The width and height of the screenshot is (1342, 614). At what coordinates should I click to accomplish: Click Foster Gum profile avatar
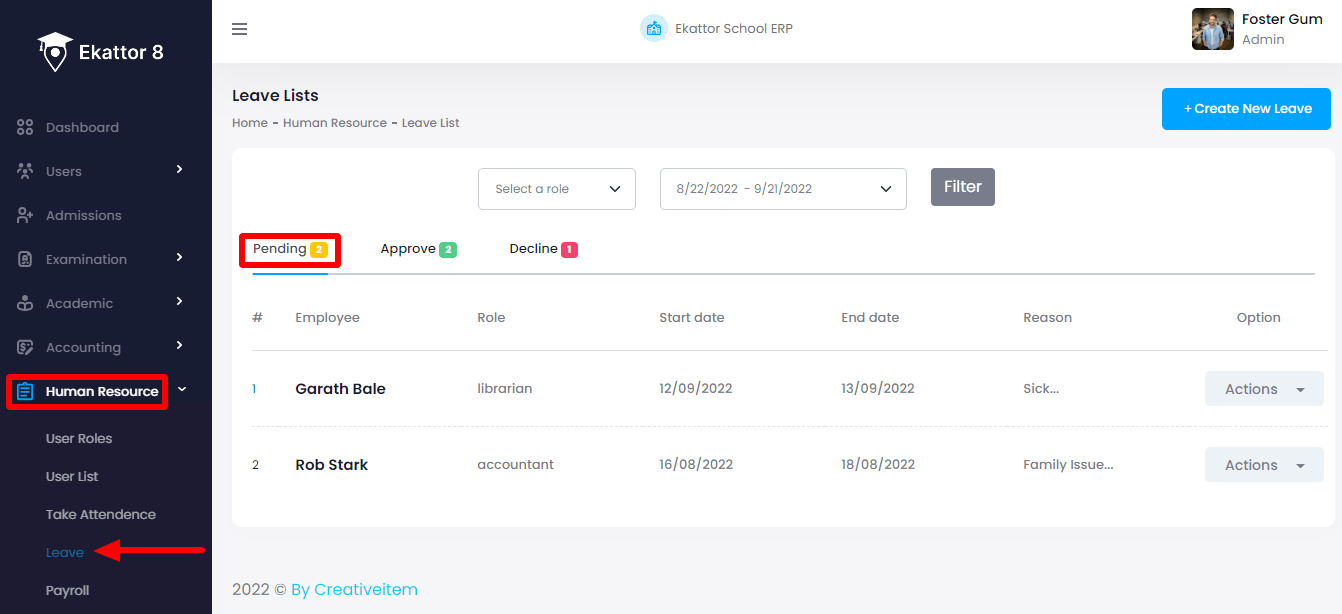tap(1212, 29)
